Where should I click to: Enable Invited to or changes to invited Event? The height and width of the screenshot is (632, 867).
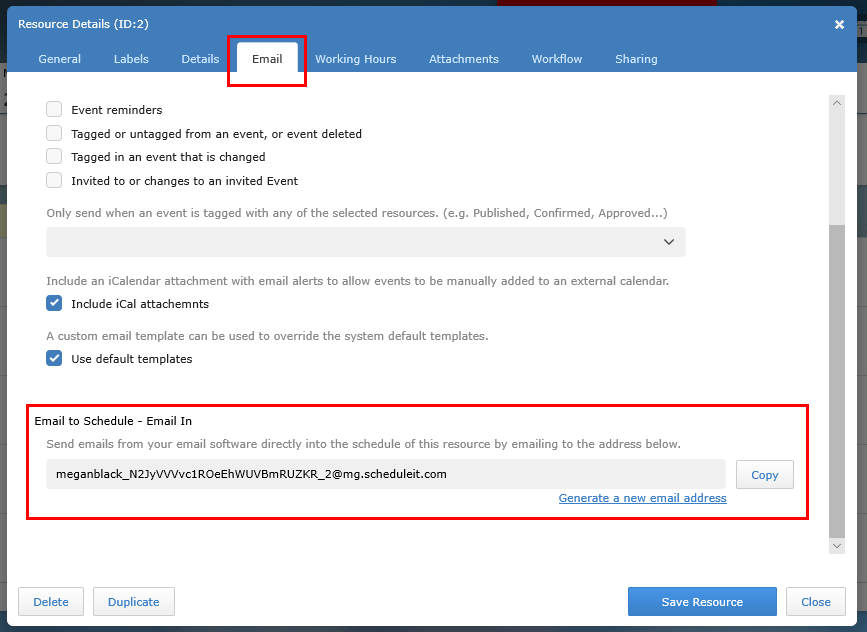[54, 180]
